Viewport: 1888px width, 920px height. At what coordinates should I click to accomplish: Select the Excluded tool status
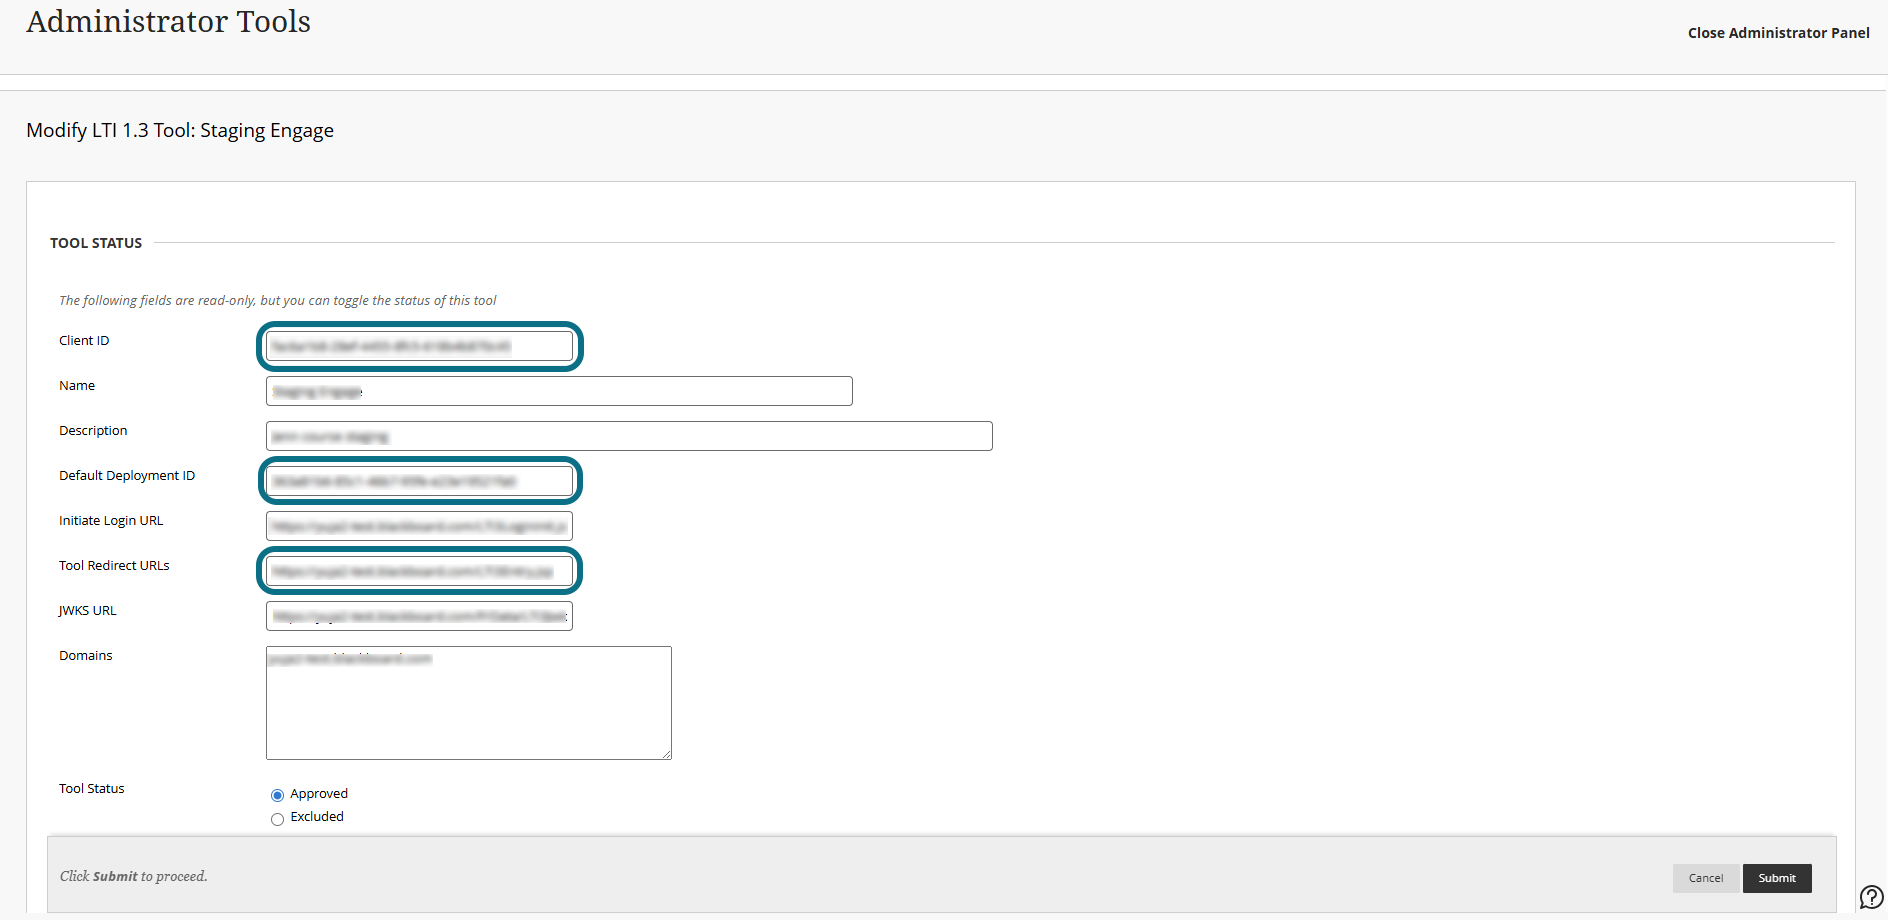click(277, 819)
